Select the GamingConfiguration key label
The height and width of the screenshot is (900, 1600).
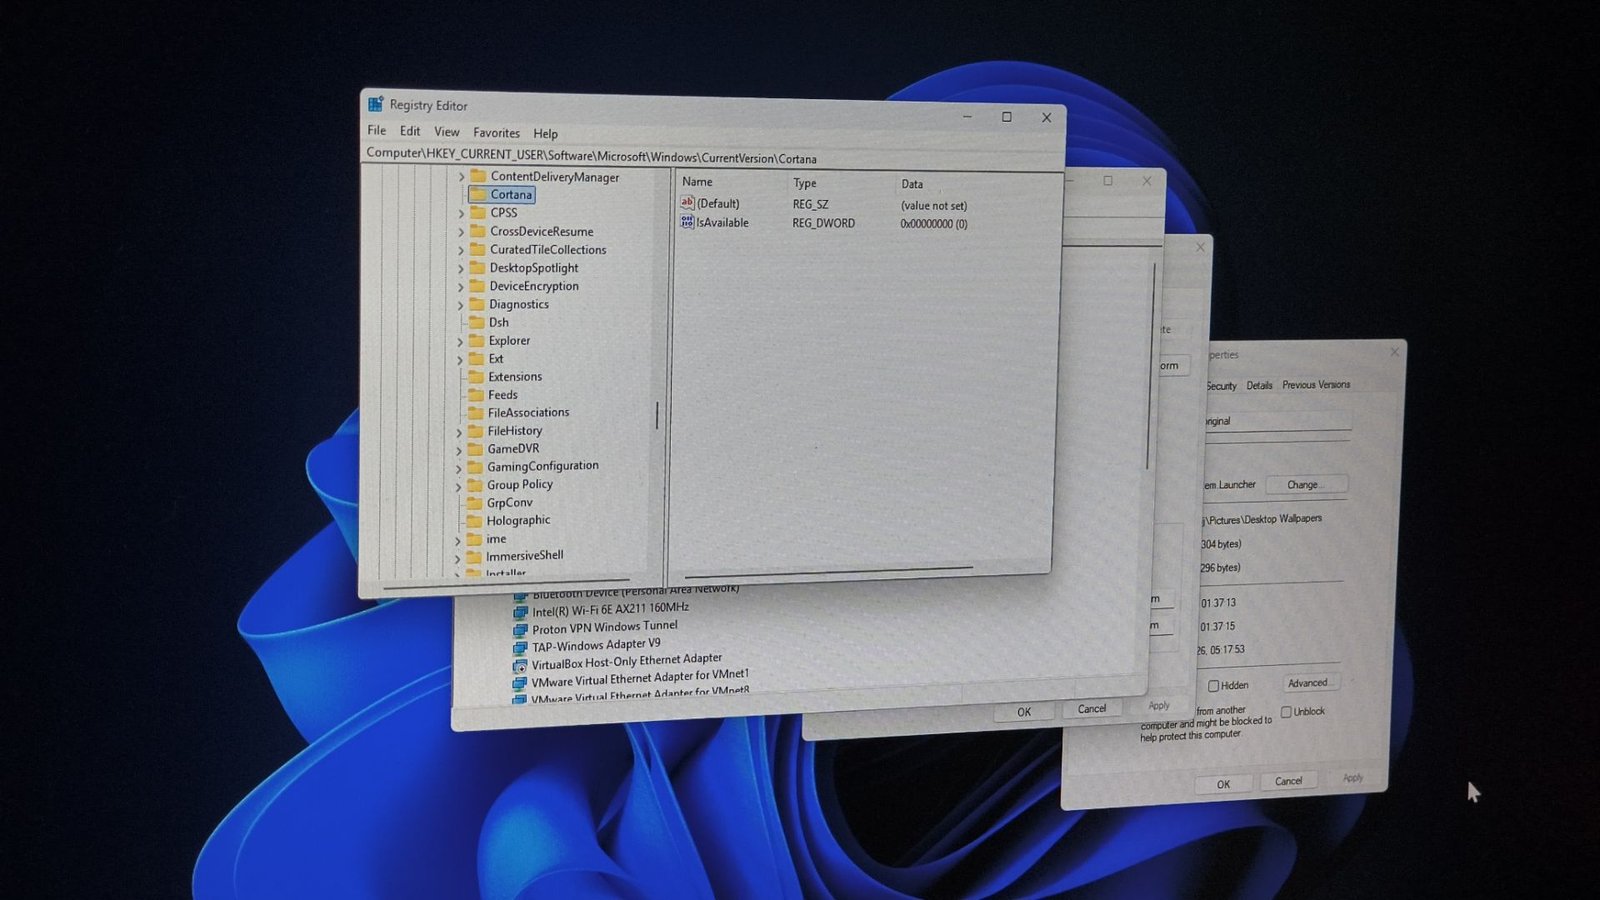543,466
